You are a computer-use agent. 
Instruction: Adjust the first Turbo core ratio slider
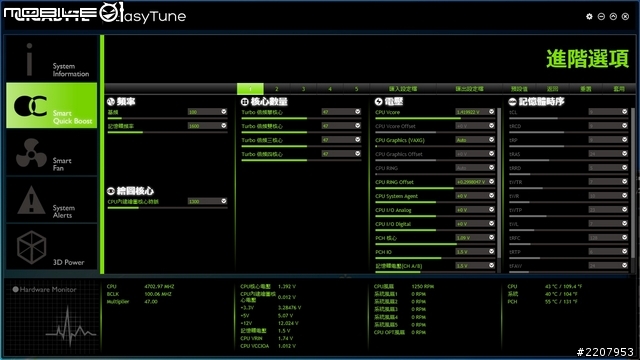point(301,118)
